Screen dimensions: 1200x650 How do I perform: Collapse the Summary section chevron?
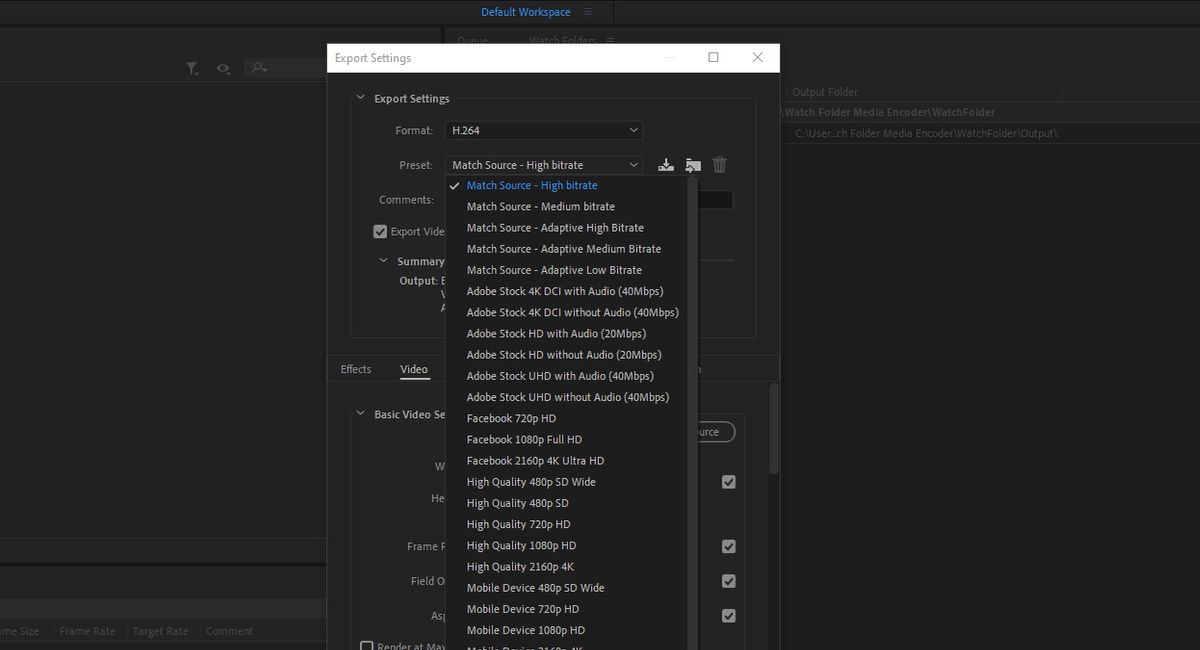382,260
